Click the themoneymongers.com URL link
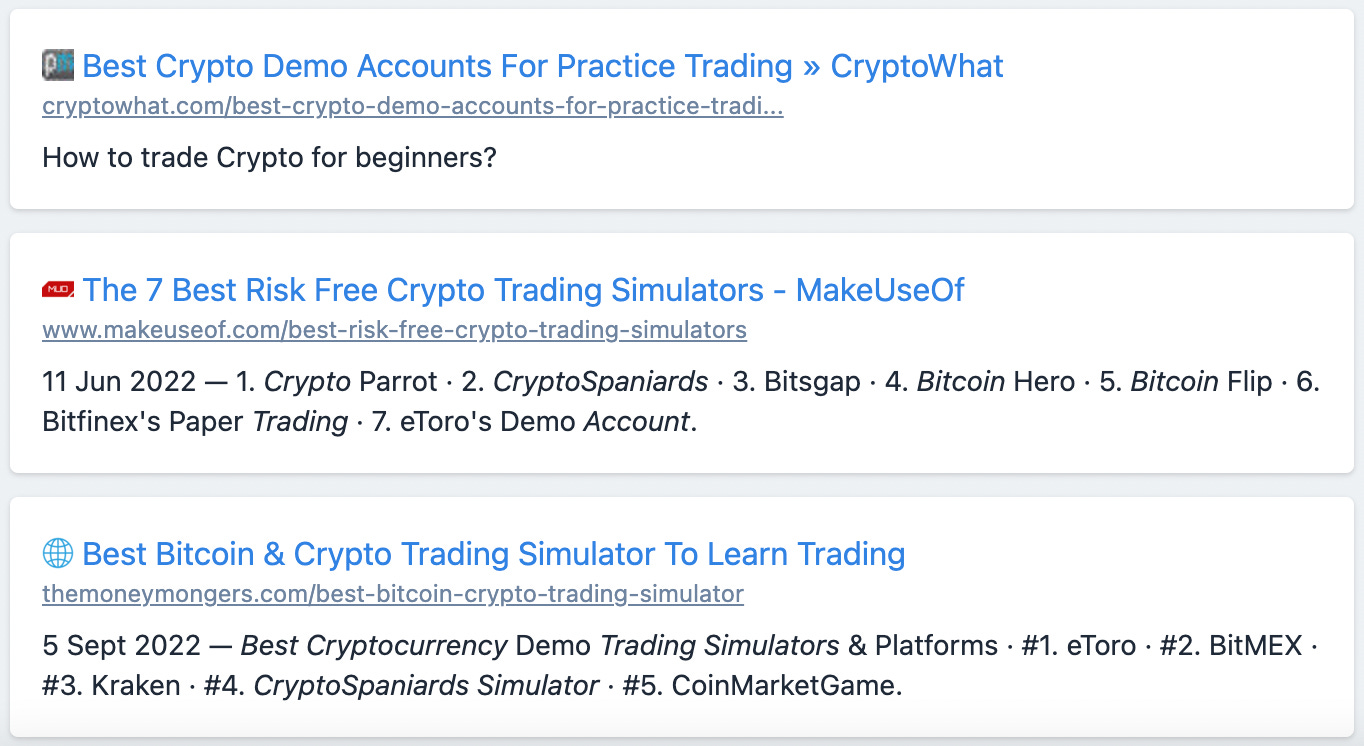 coord(392,593)
